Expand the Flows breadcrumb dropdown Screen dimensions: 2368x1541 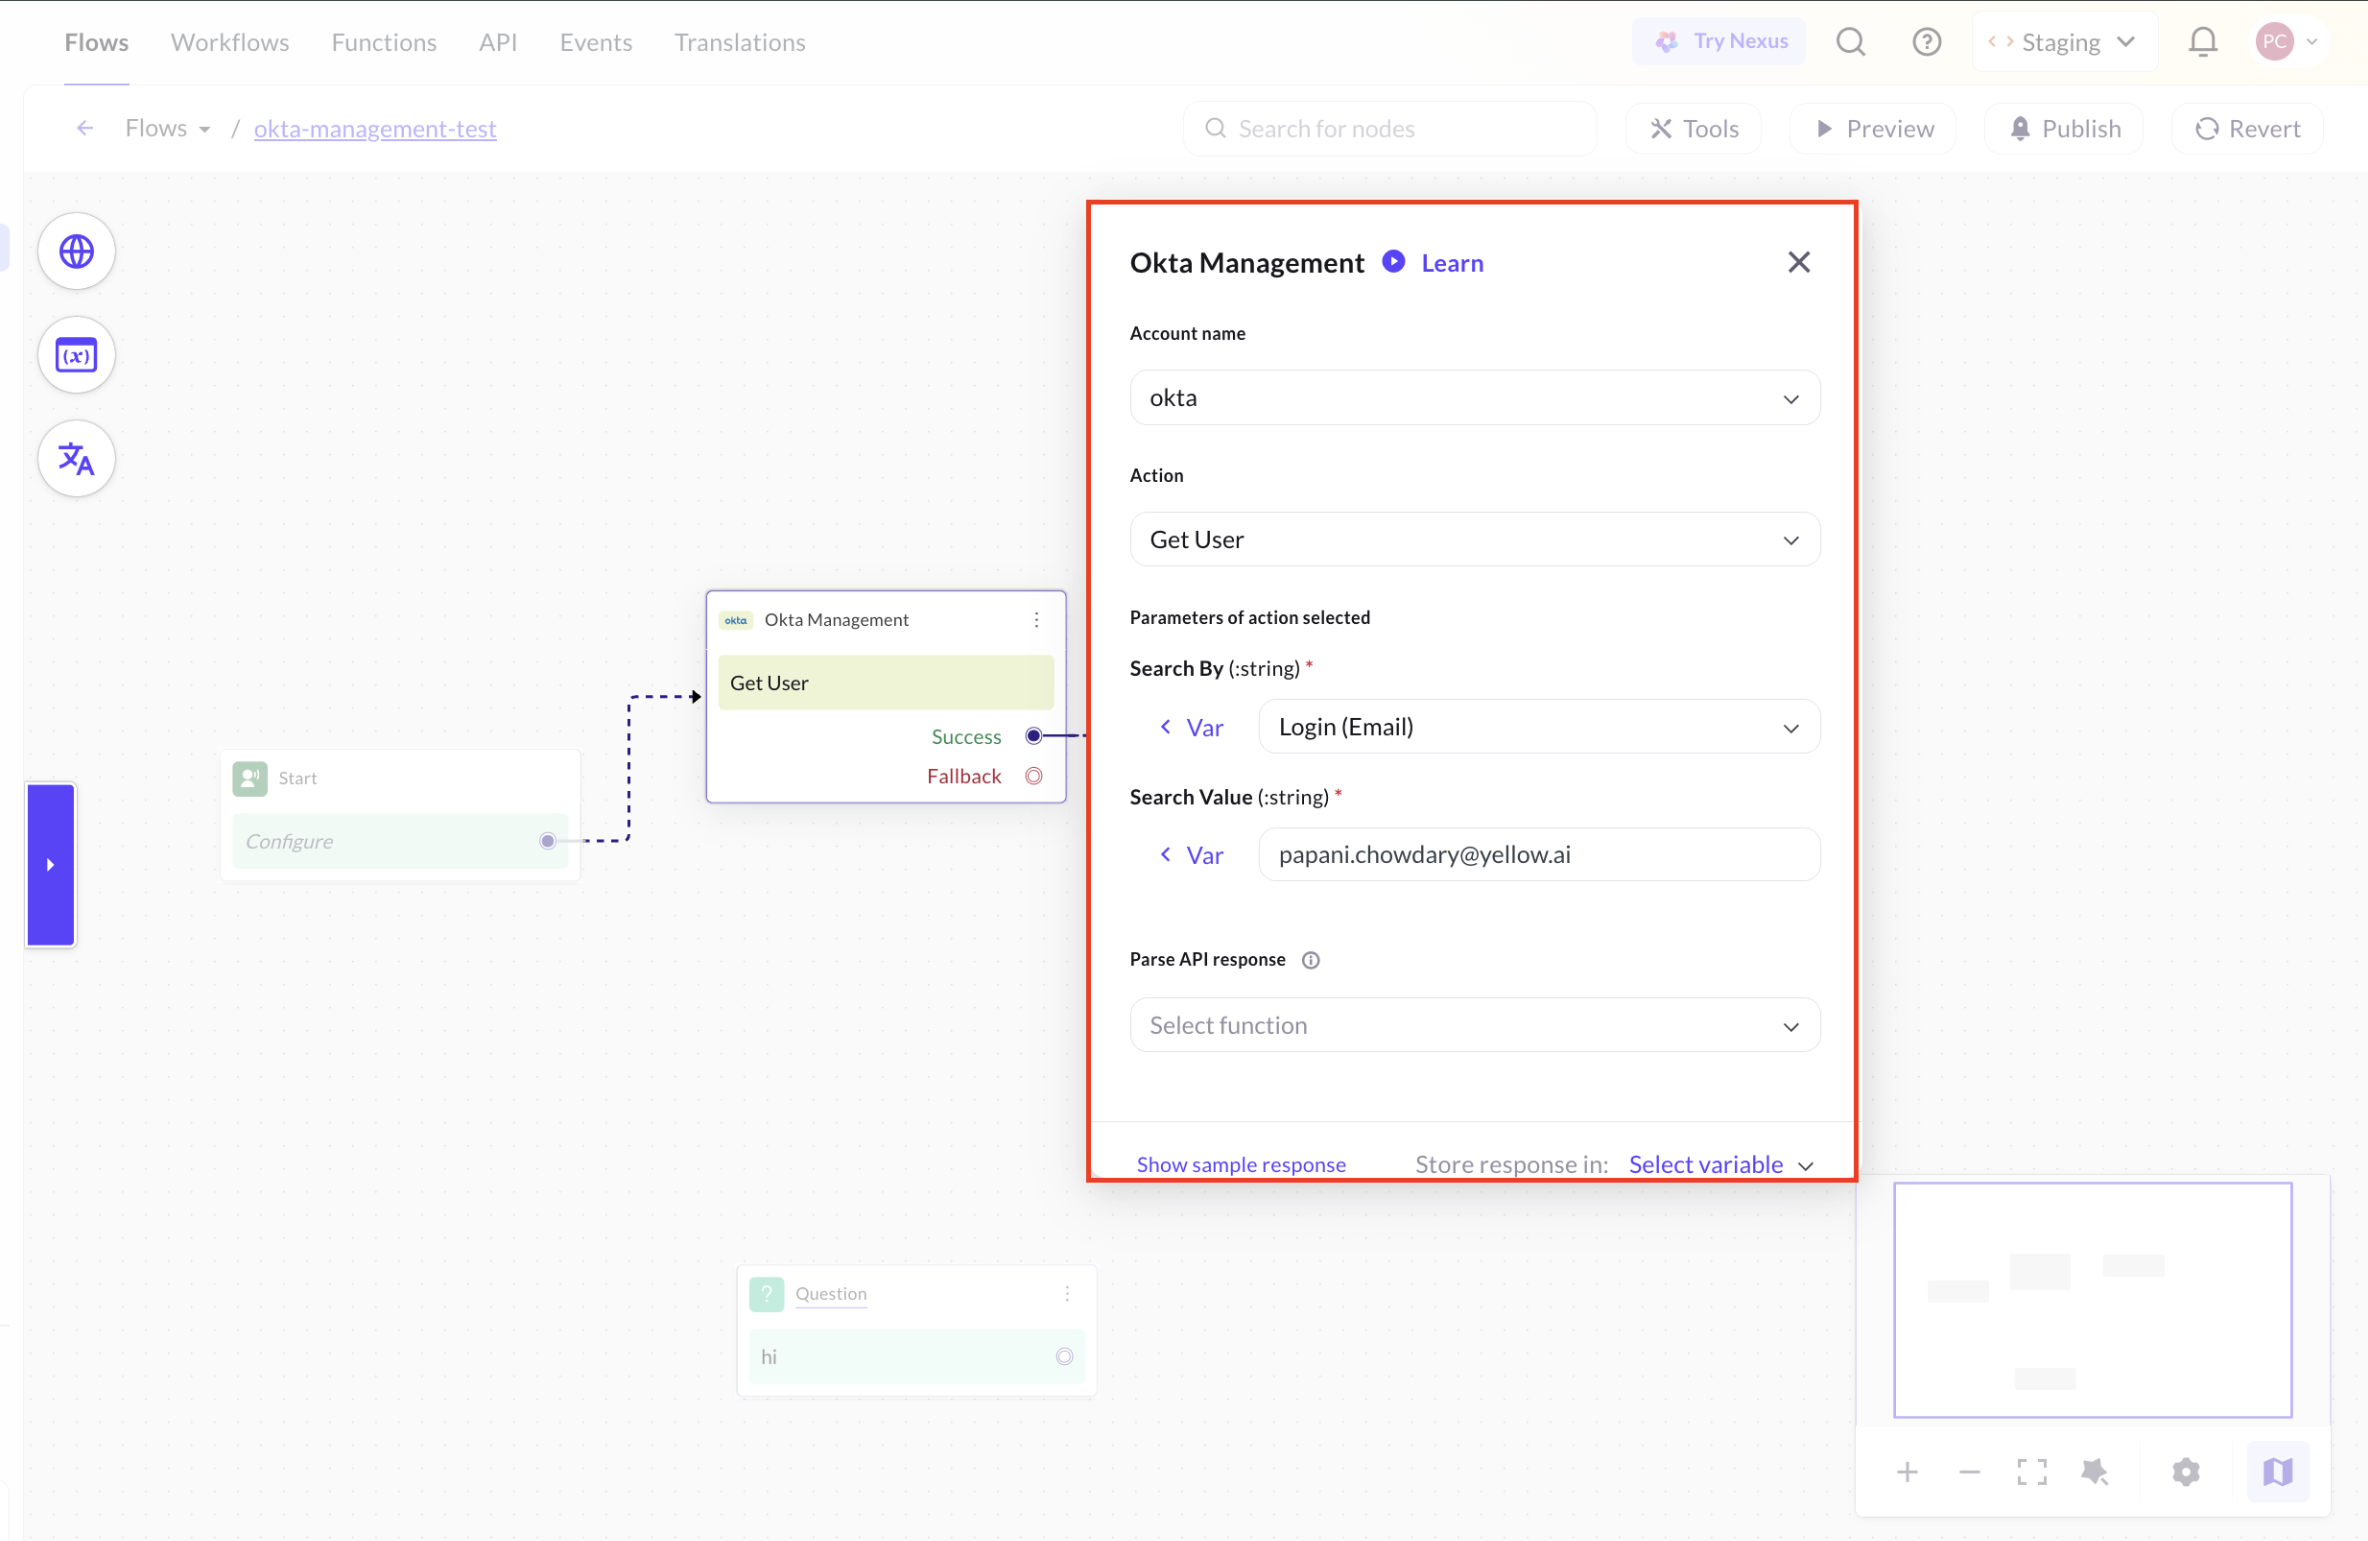click(x=167, y=128)
